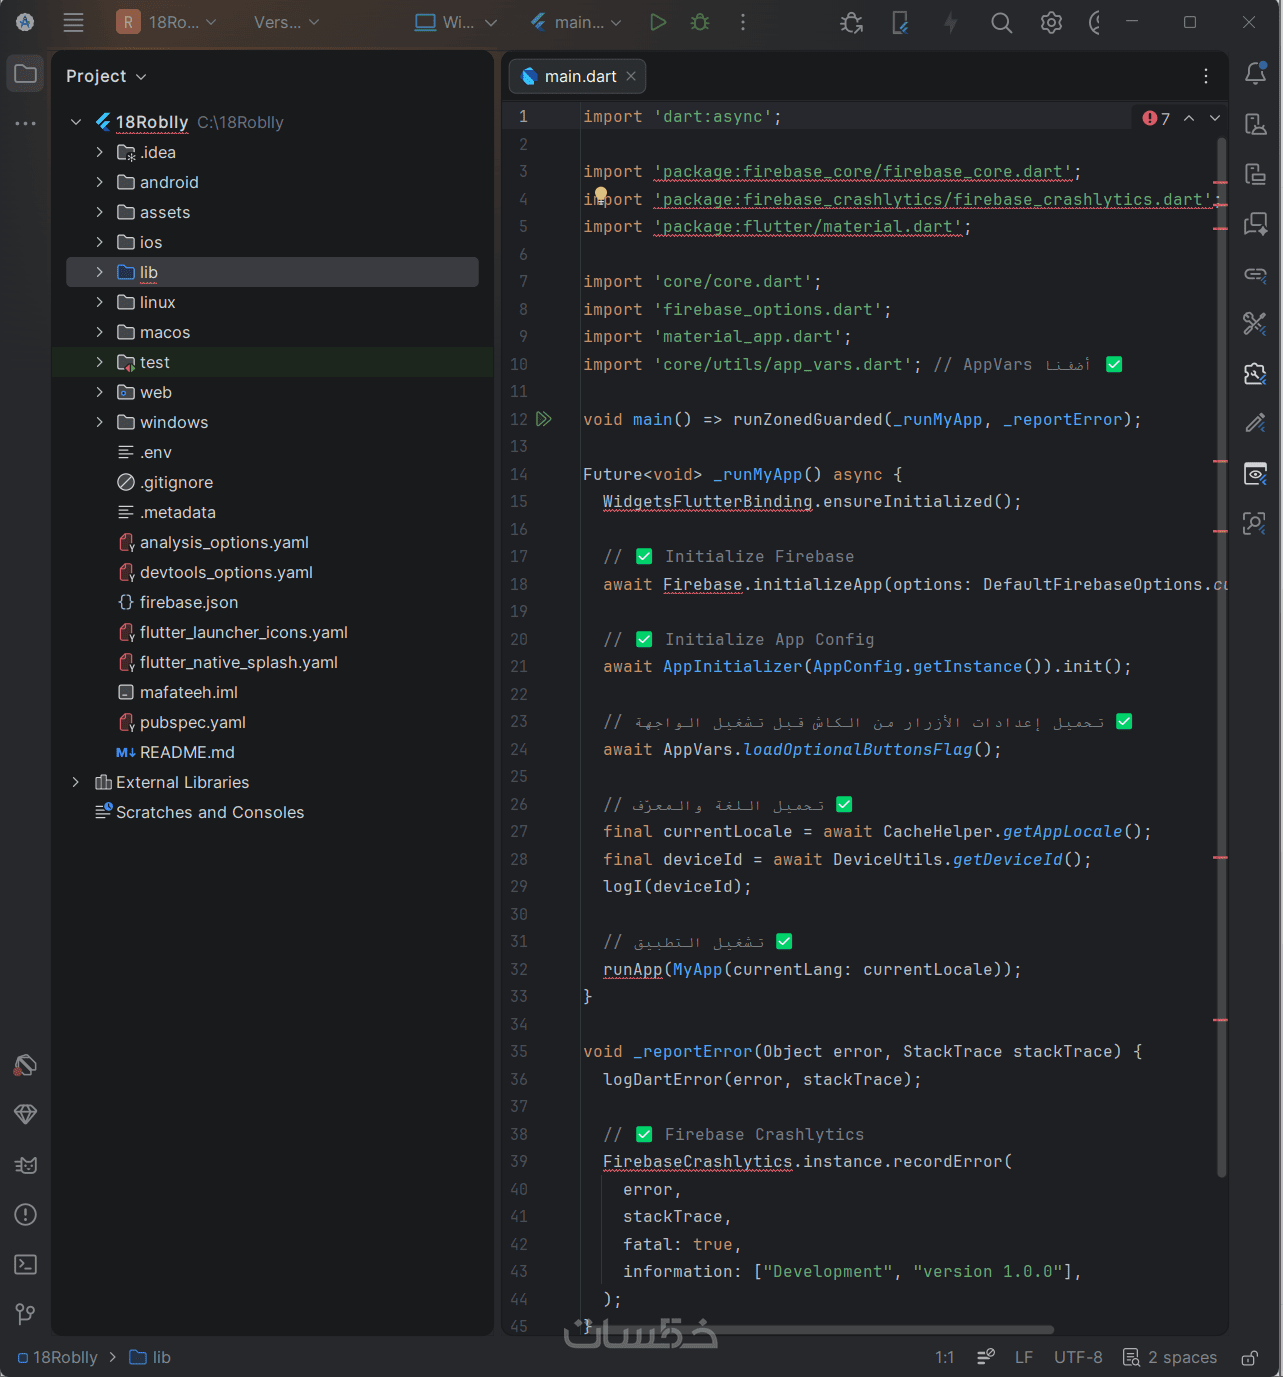Open pubspec.yaml from project tree
Viewport: 1283px width, 1377px height.
[x=192, y=722]
